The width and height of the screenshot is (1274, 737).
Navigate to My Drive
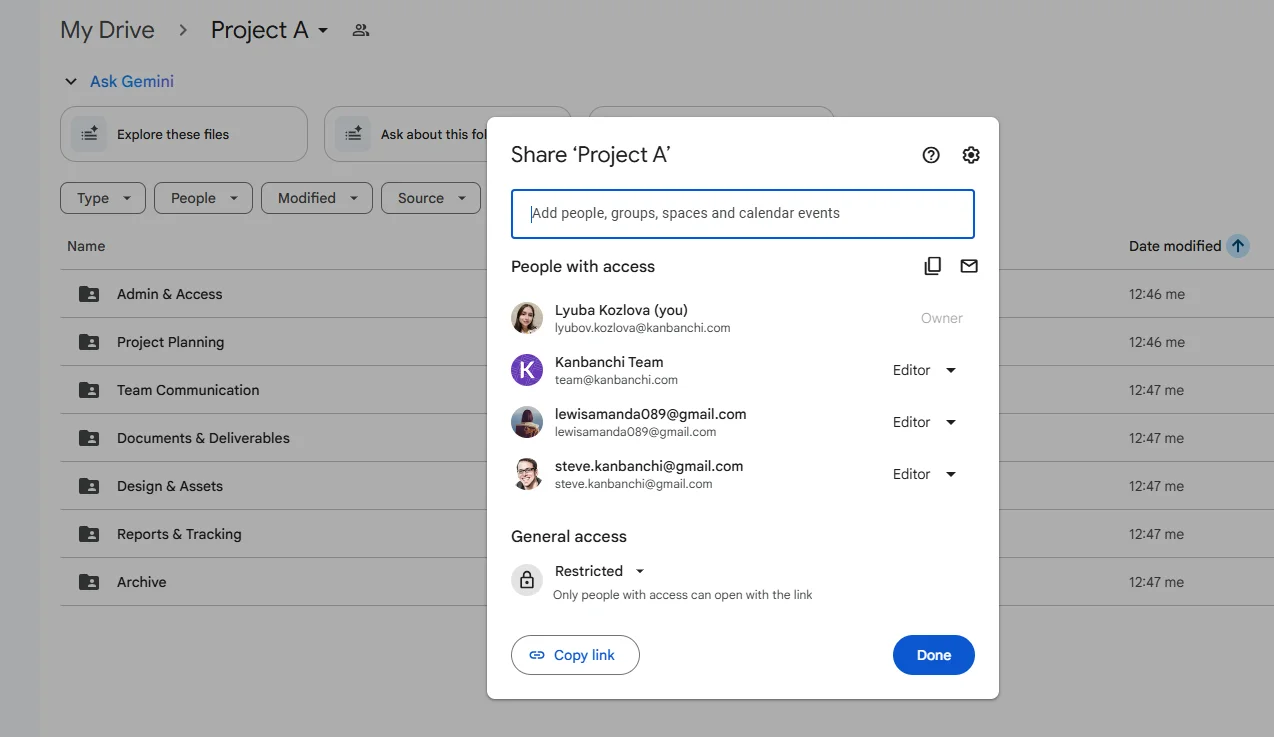(x=107, y=30)
